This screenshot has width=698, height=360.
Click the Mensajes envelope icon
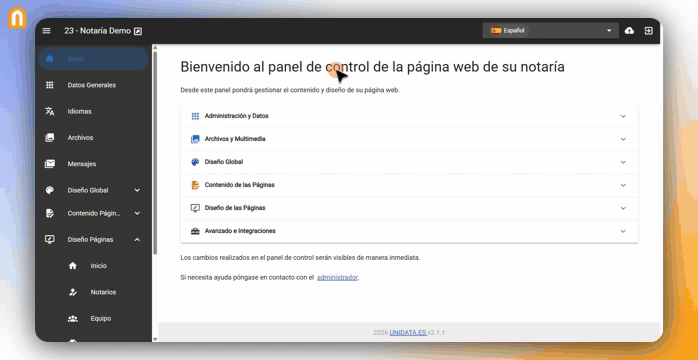49,164
